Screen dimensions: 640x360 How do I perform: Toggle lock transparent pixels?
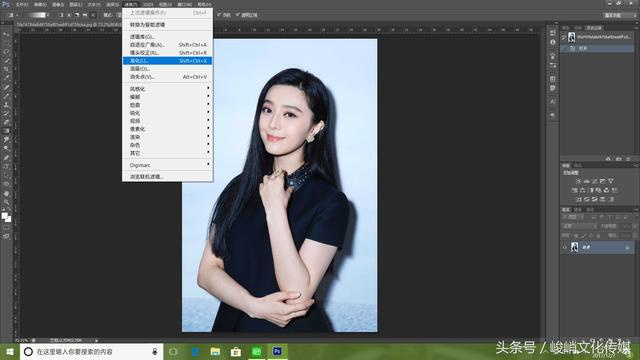[576, 236]
